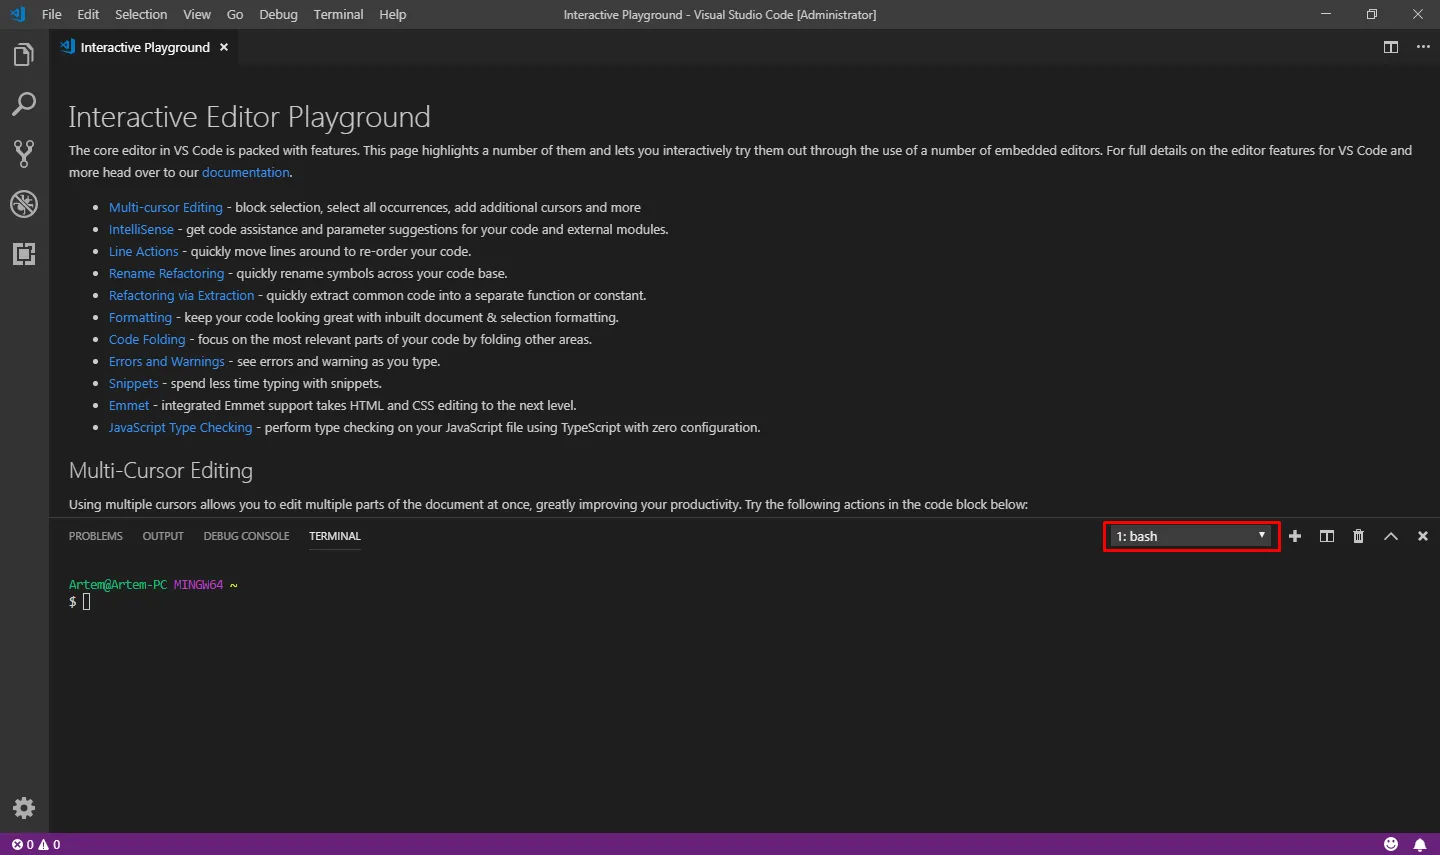Open the terminal selector dropdown '1: bash'
This screenshot has width=1440, height=855.
coord(1191,537)
